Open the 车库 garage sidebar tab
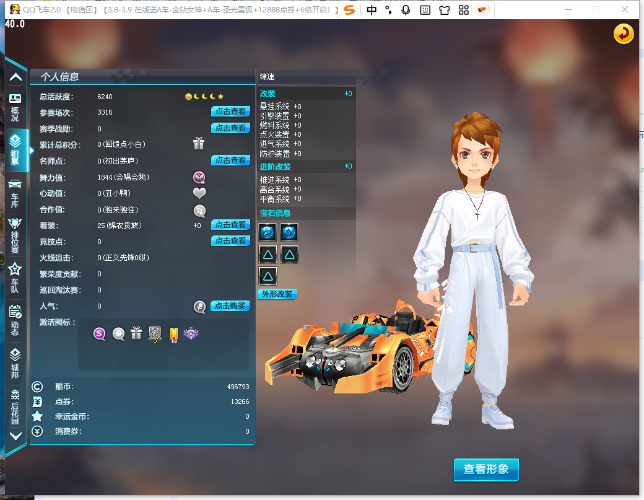The image size is (644, 500). 15,194
